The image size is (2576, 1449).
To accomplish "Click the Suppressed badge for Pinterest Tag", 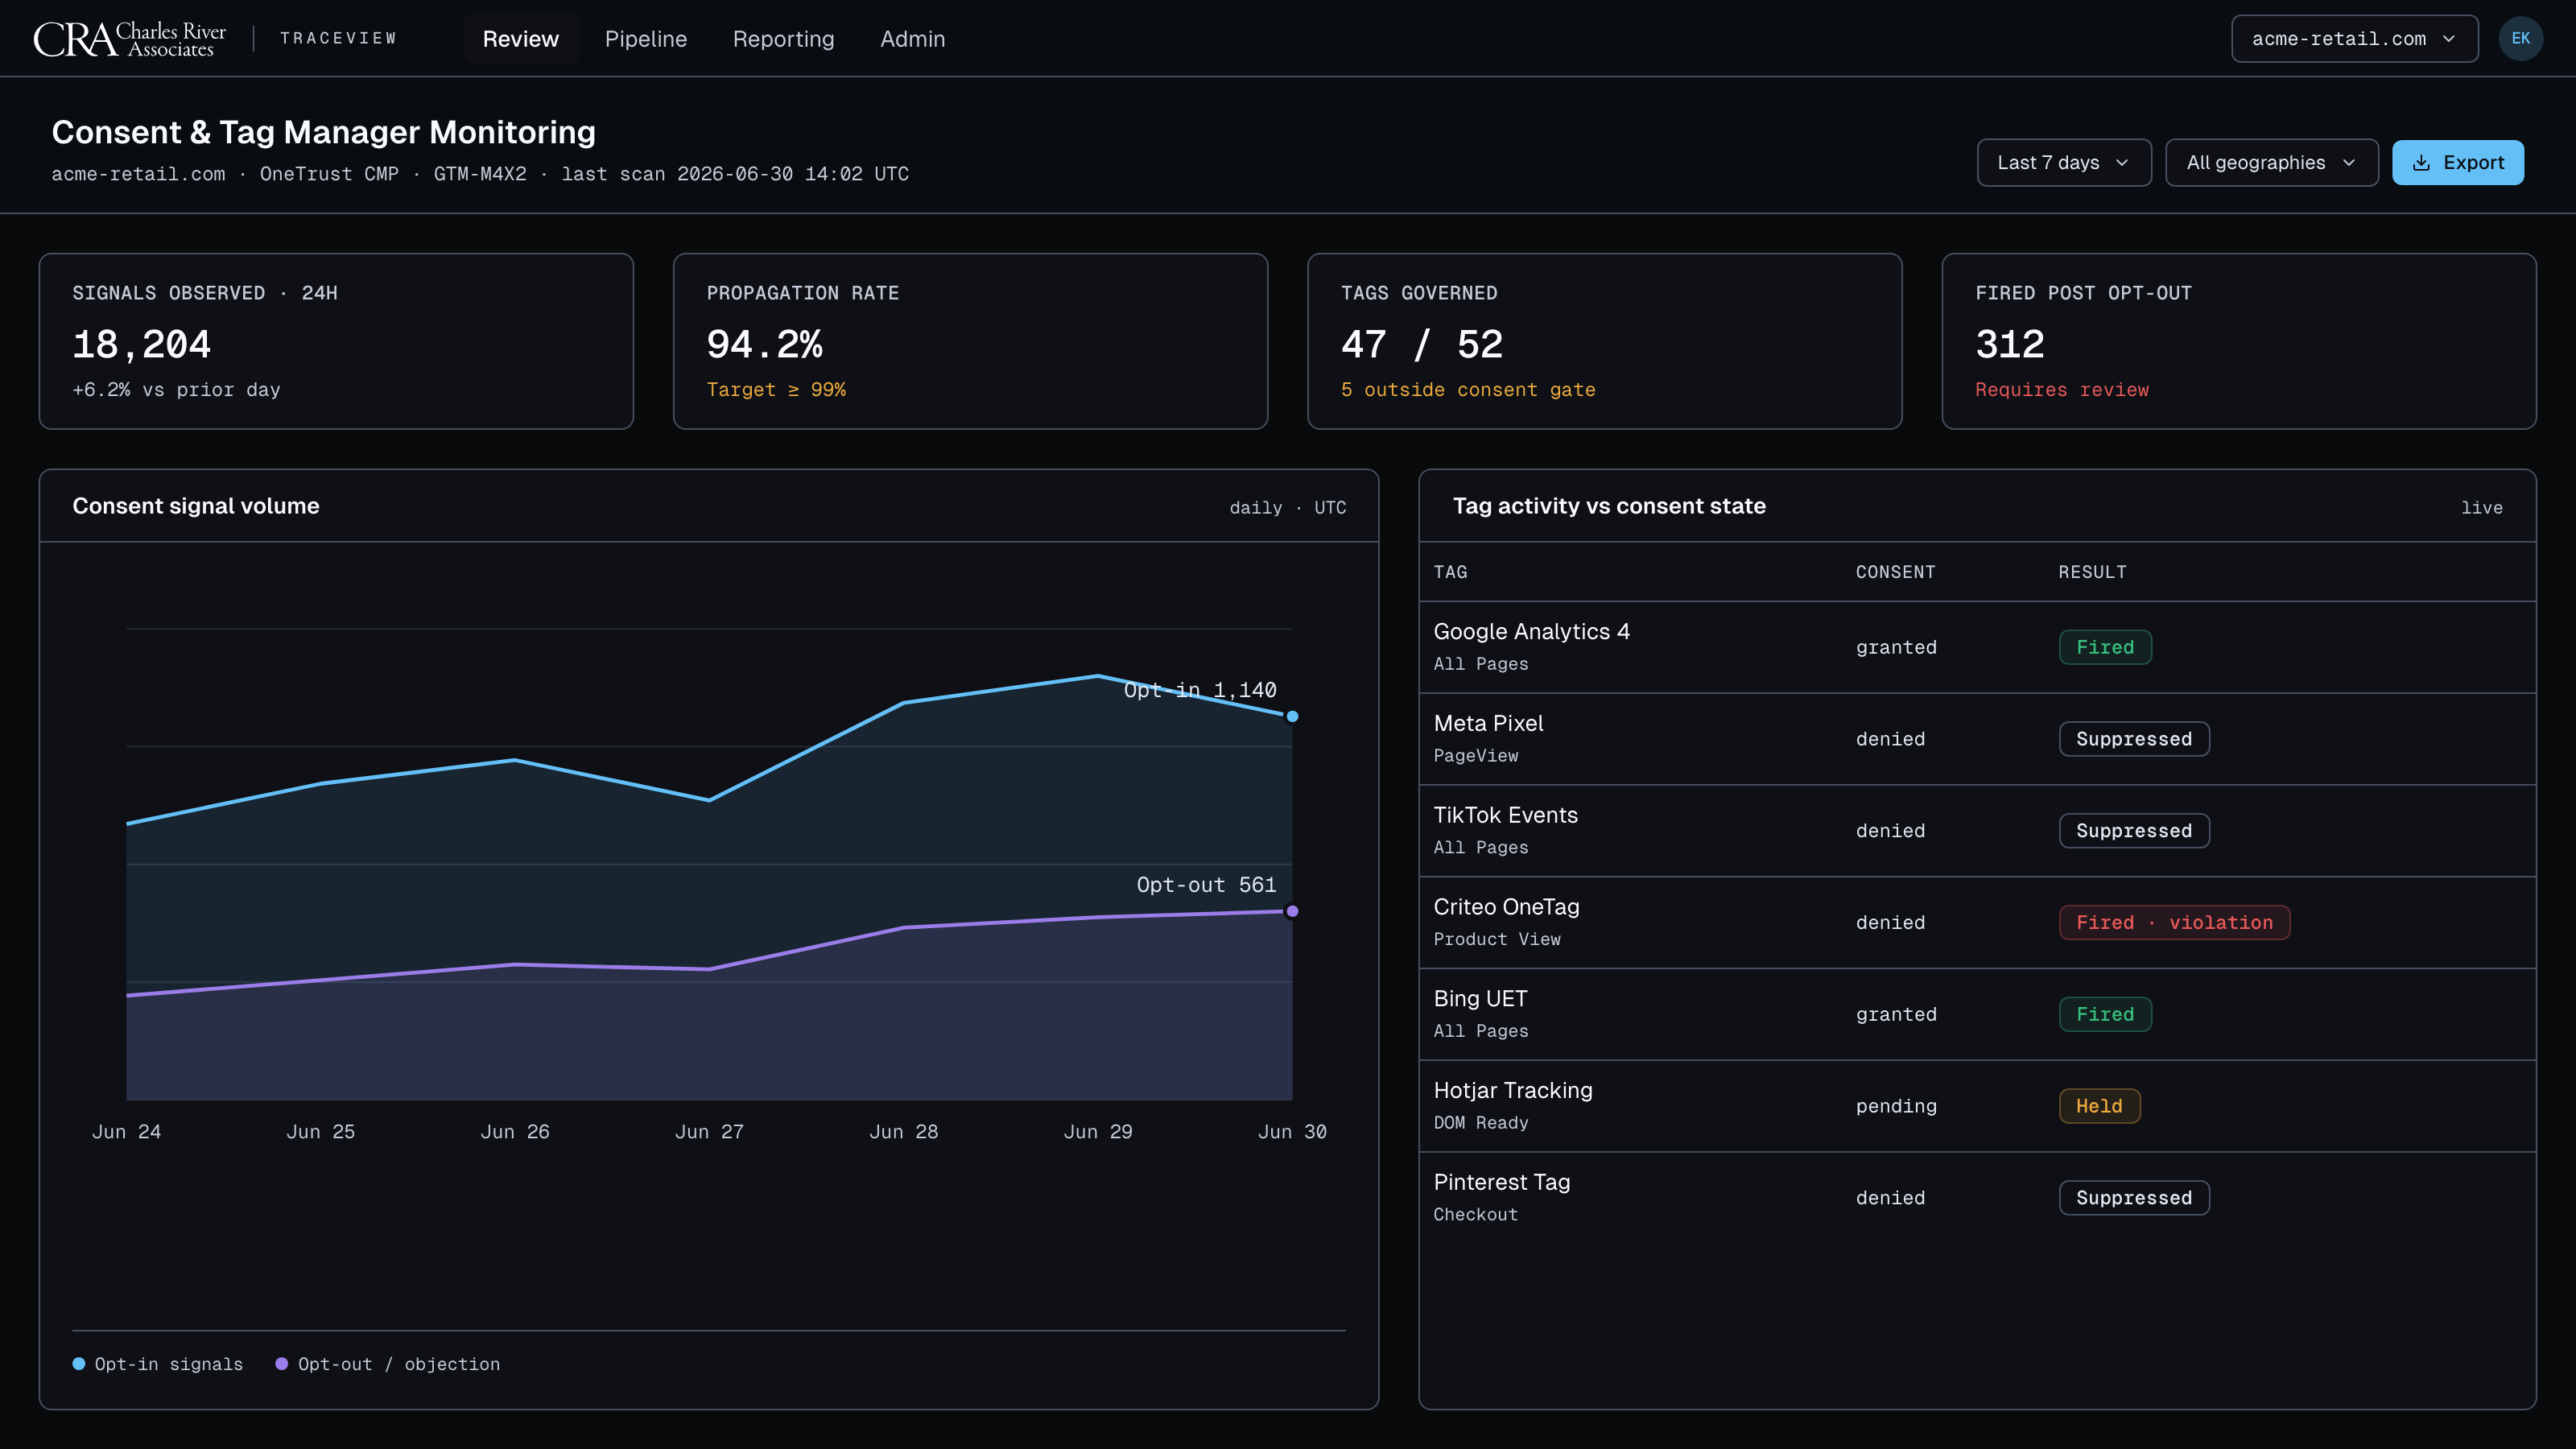I will pyautogui.click(x=2134, y=1198).
